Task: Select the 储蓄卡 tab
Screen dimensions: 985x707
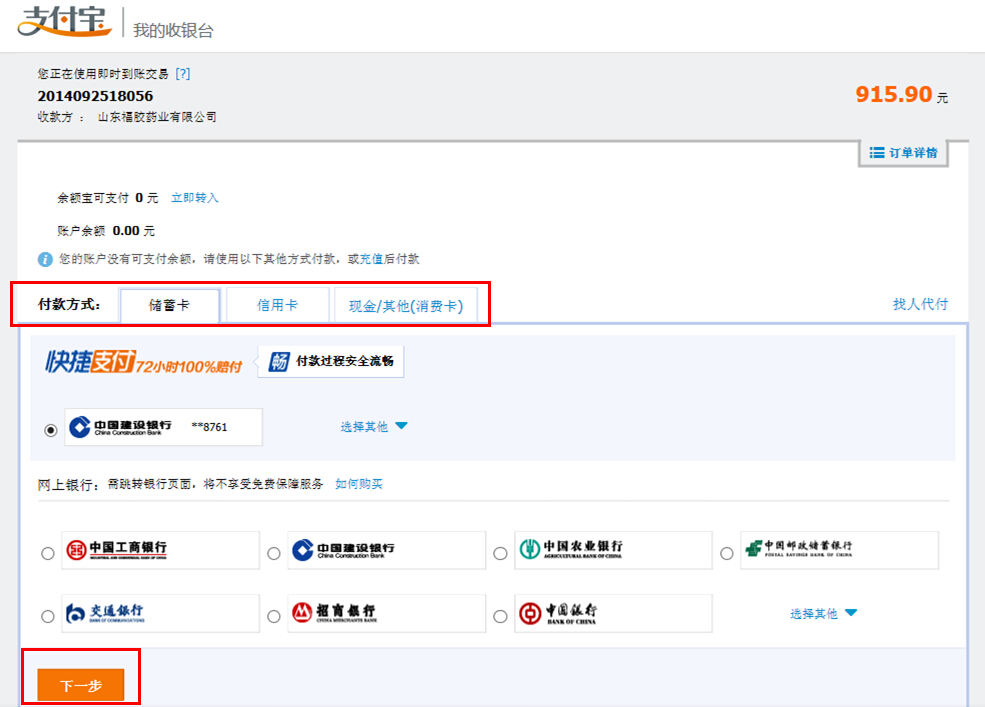Action: pos(170,305)
